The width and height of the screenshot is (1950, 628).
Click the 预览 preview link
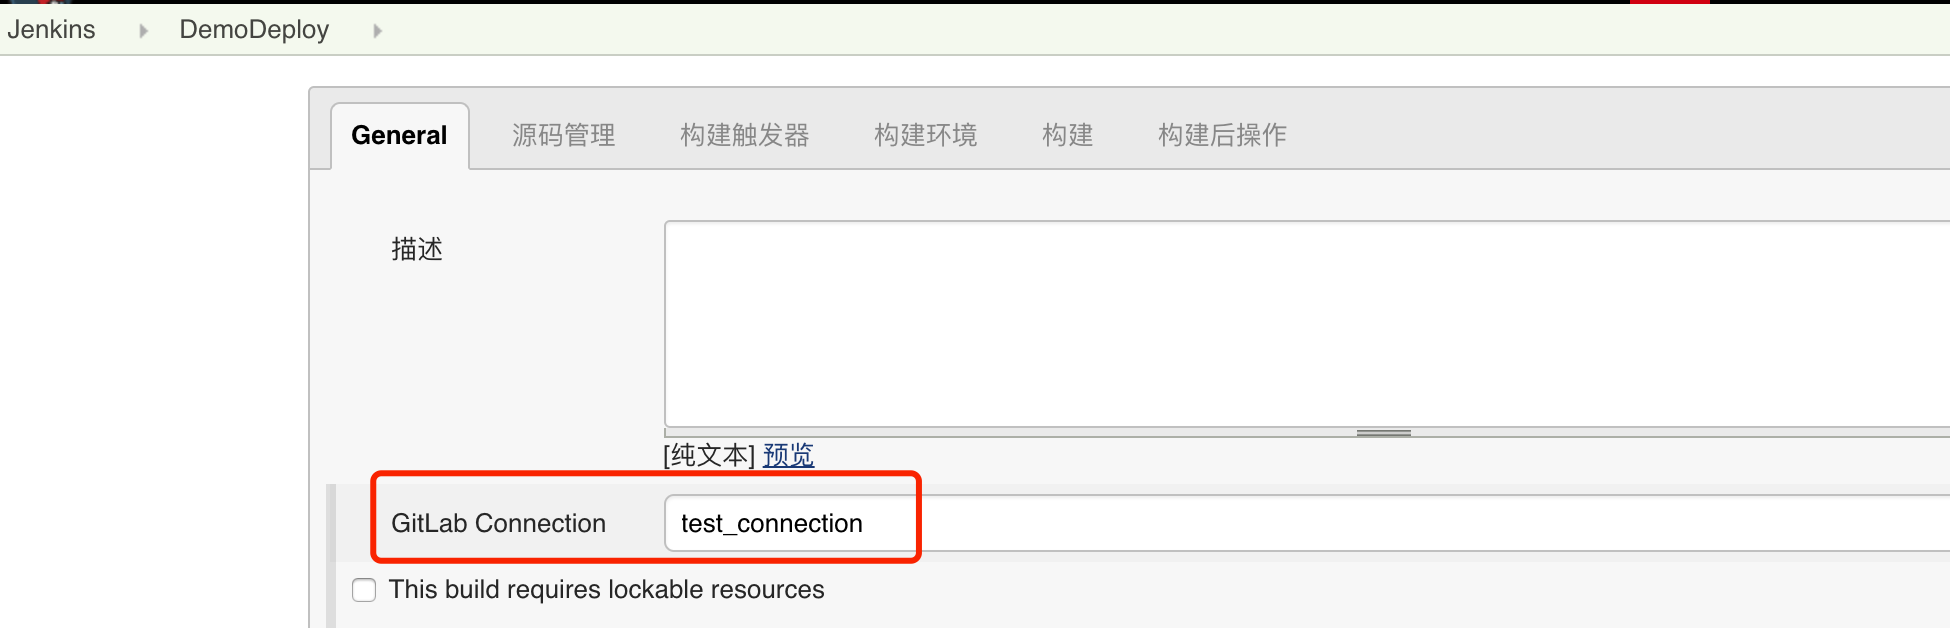[x=788, y=456]
